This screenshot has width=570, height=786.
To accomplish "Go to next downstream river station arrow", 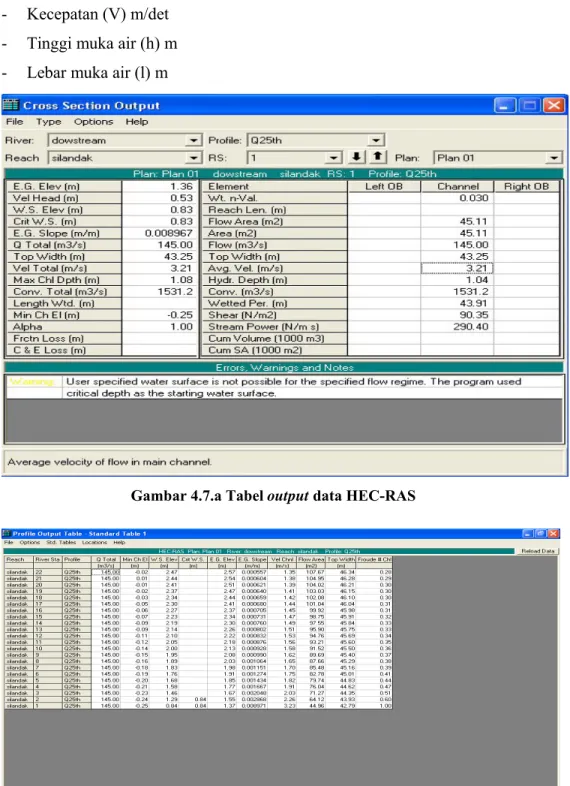I will pyautogui.click(x=356, y=157).
